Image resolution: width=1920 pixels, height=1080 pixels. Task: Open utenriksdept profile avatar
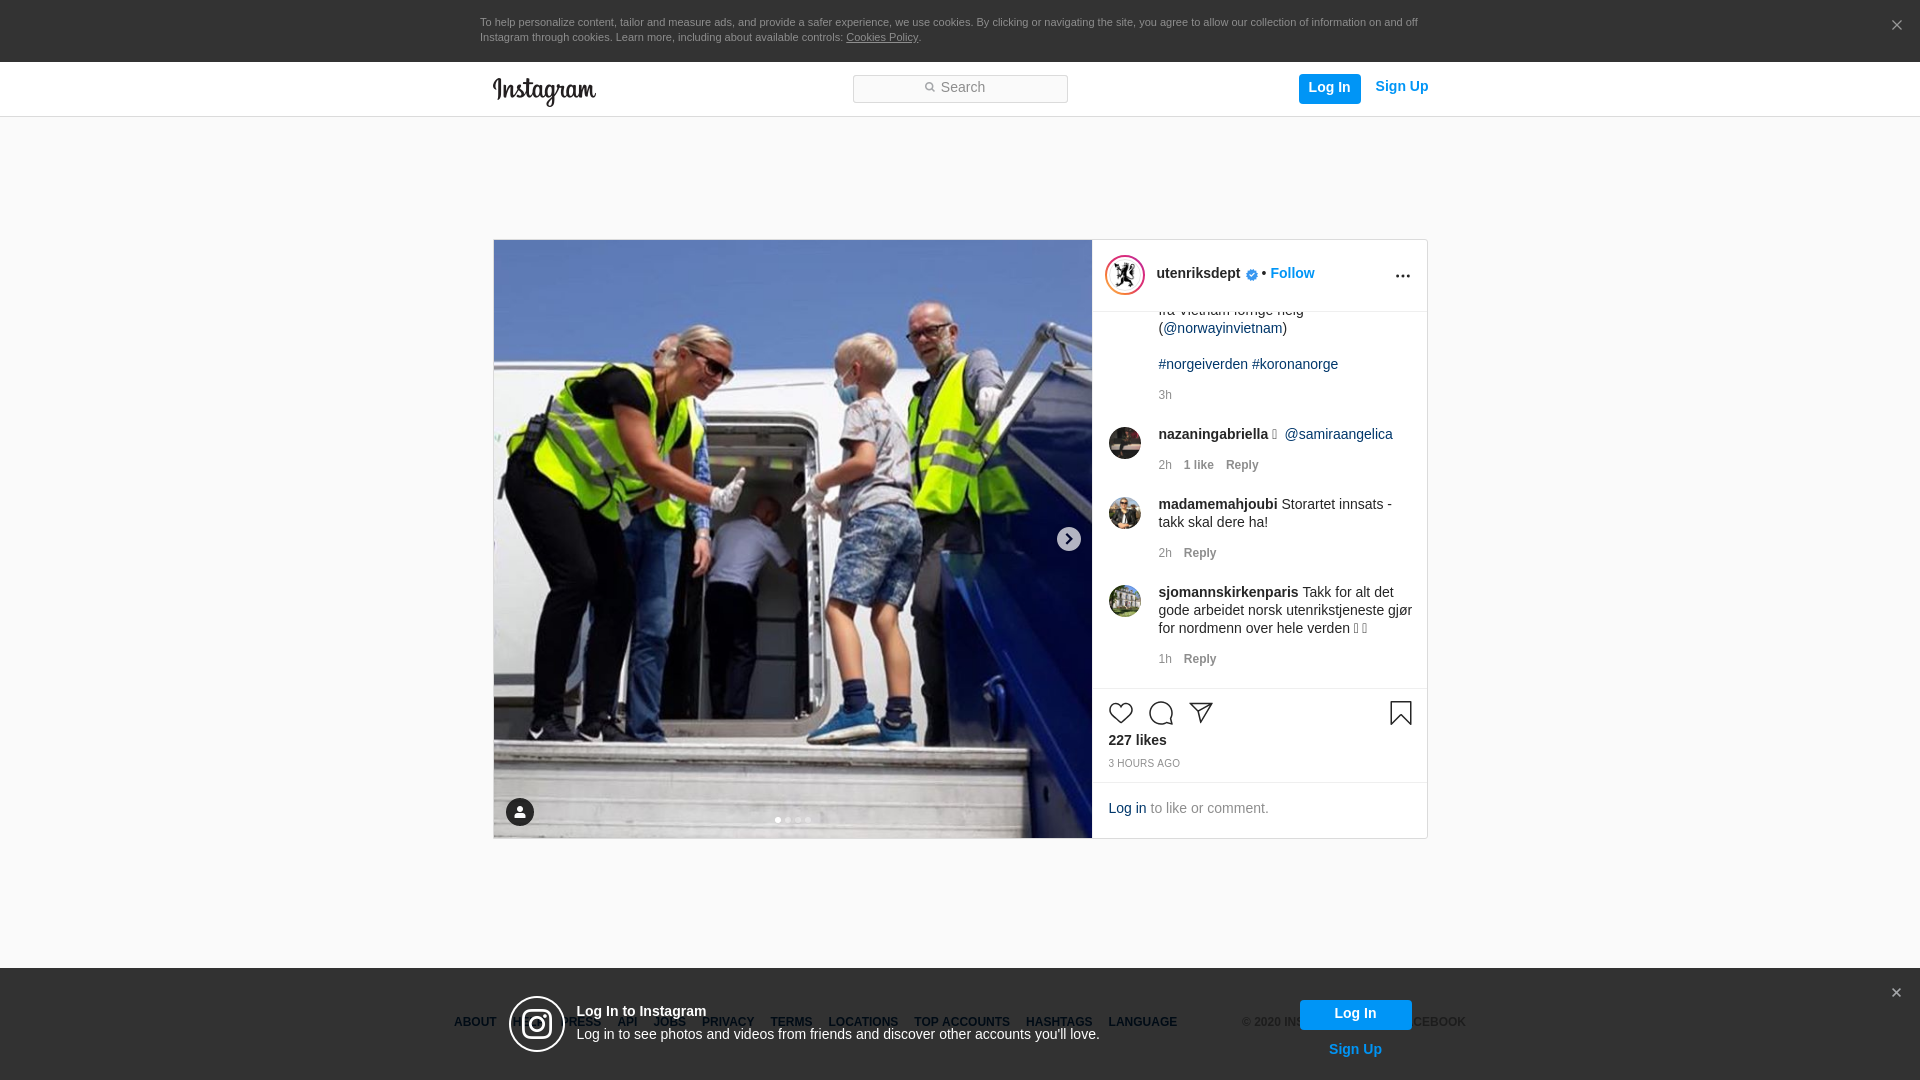[1124, 275]
